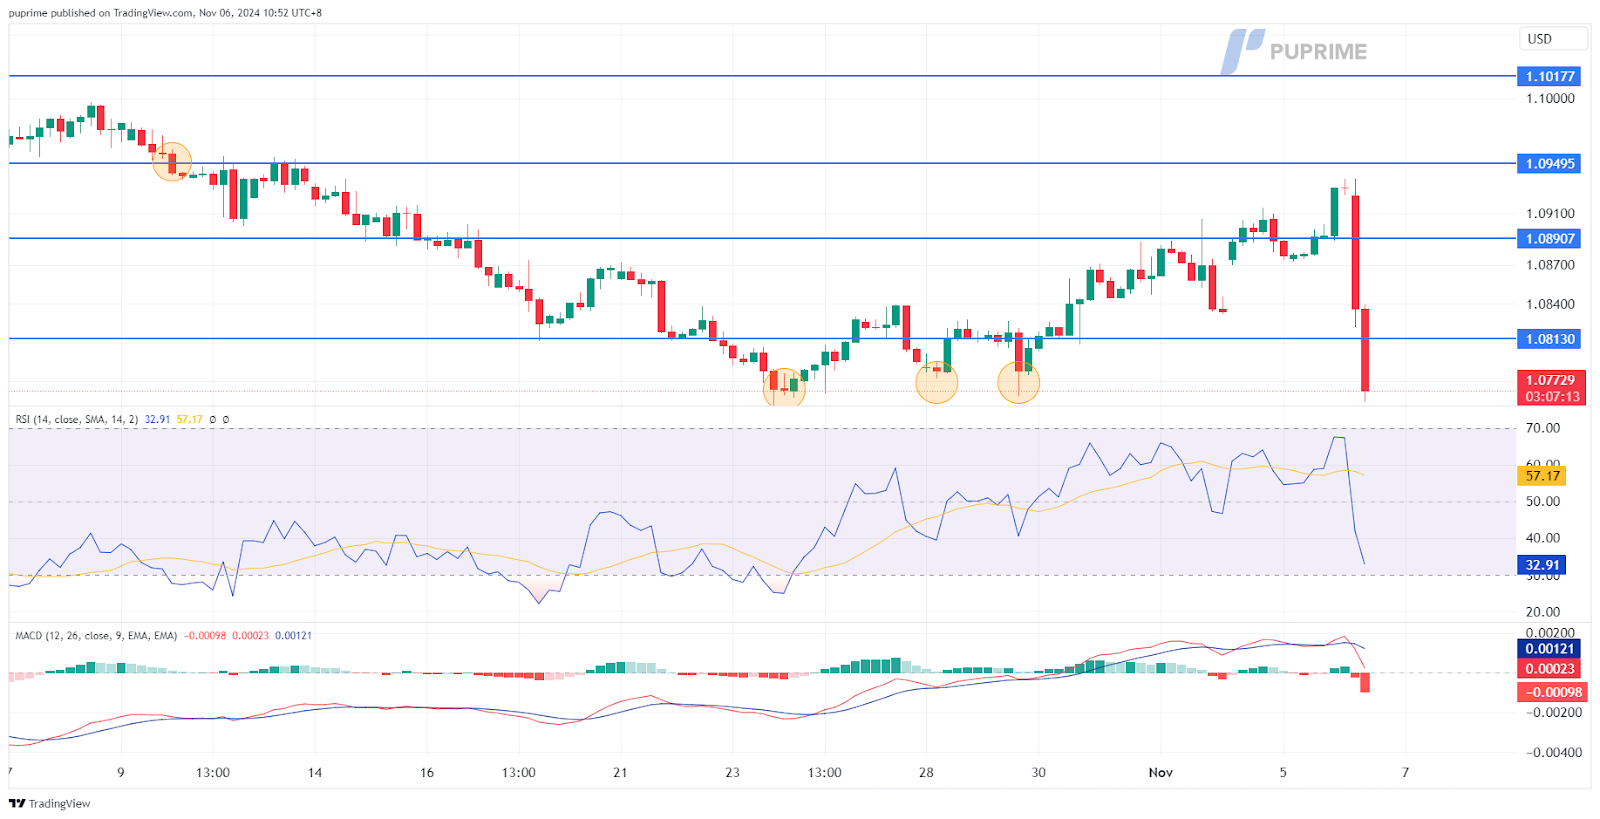Click the red 0.00023 MACD axis label
The image size is (1600, 819).
1549,669
